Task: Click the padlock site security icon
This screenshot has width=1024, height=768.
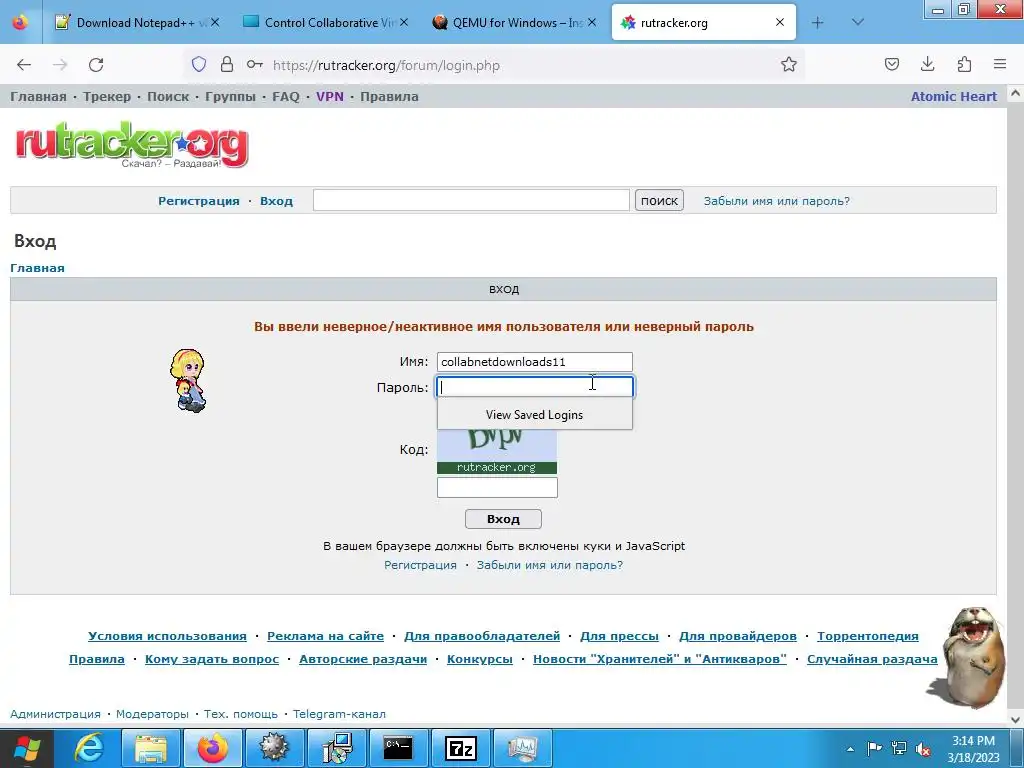Action: click(x=227, y=65)
